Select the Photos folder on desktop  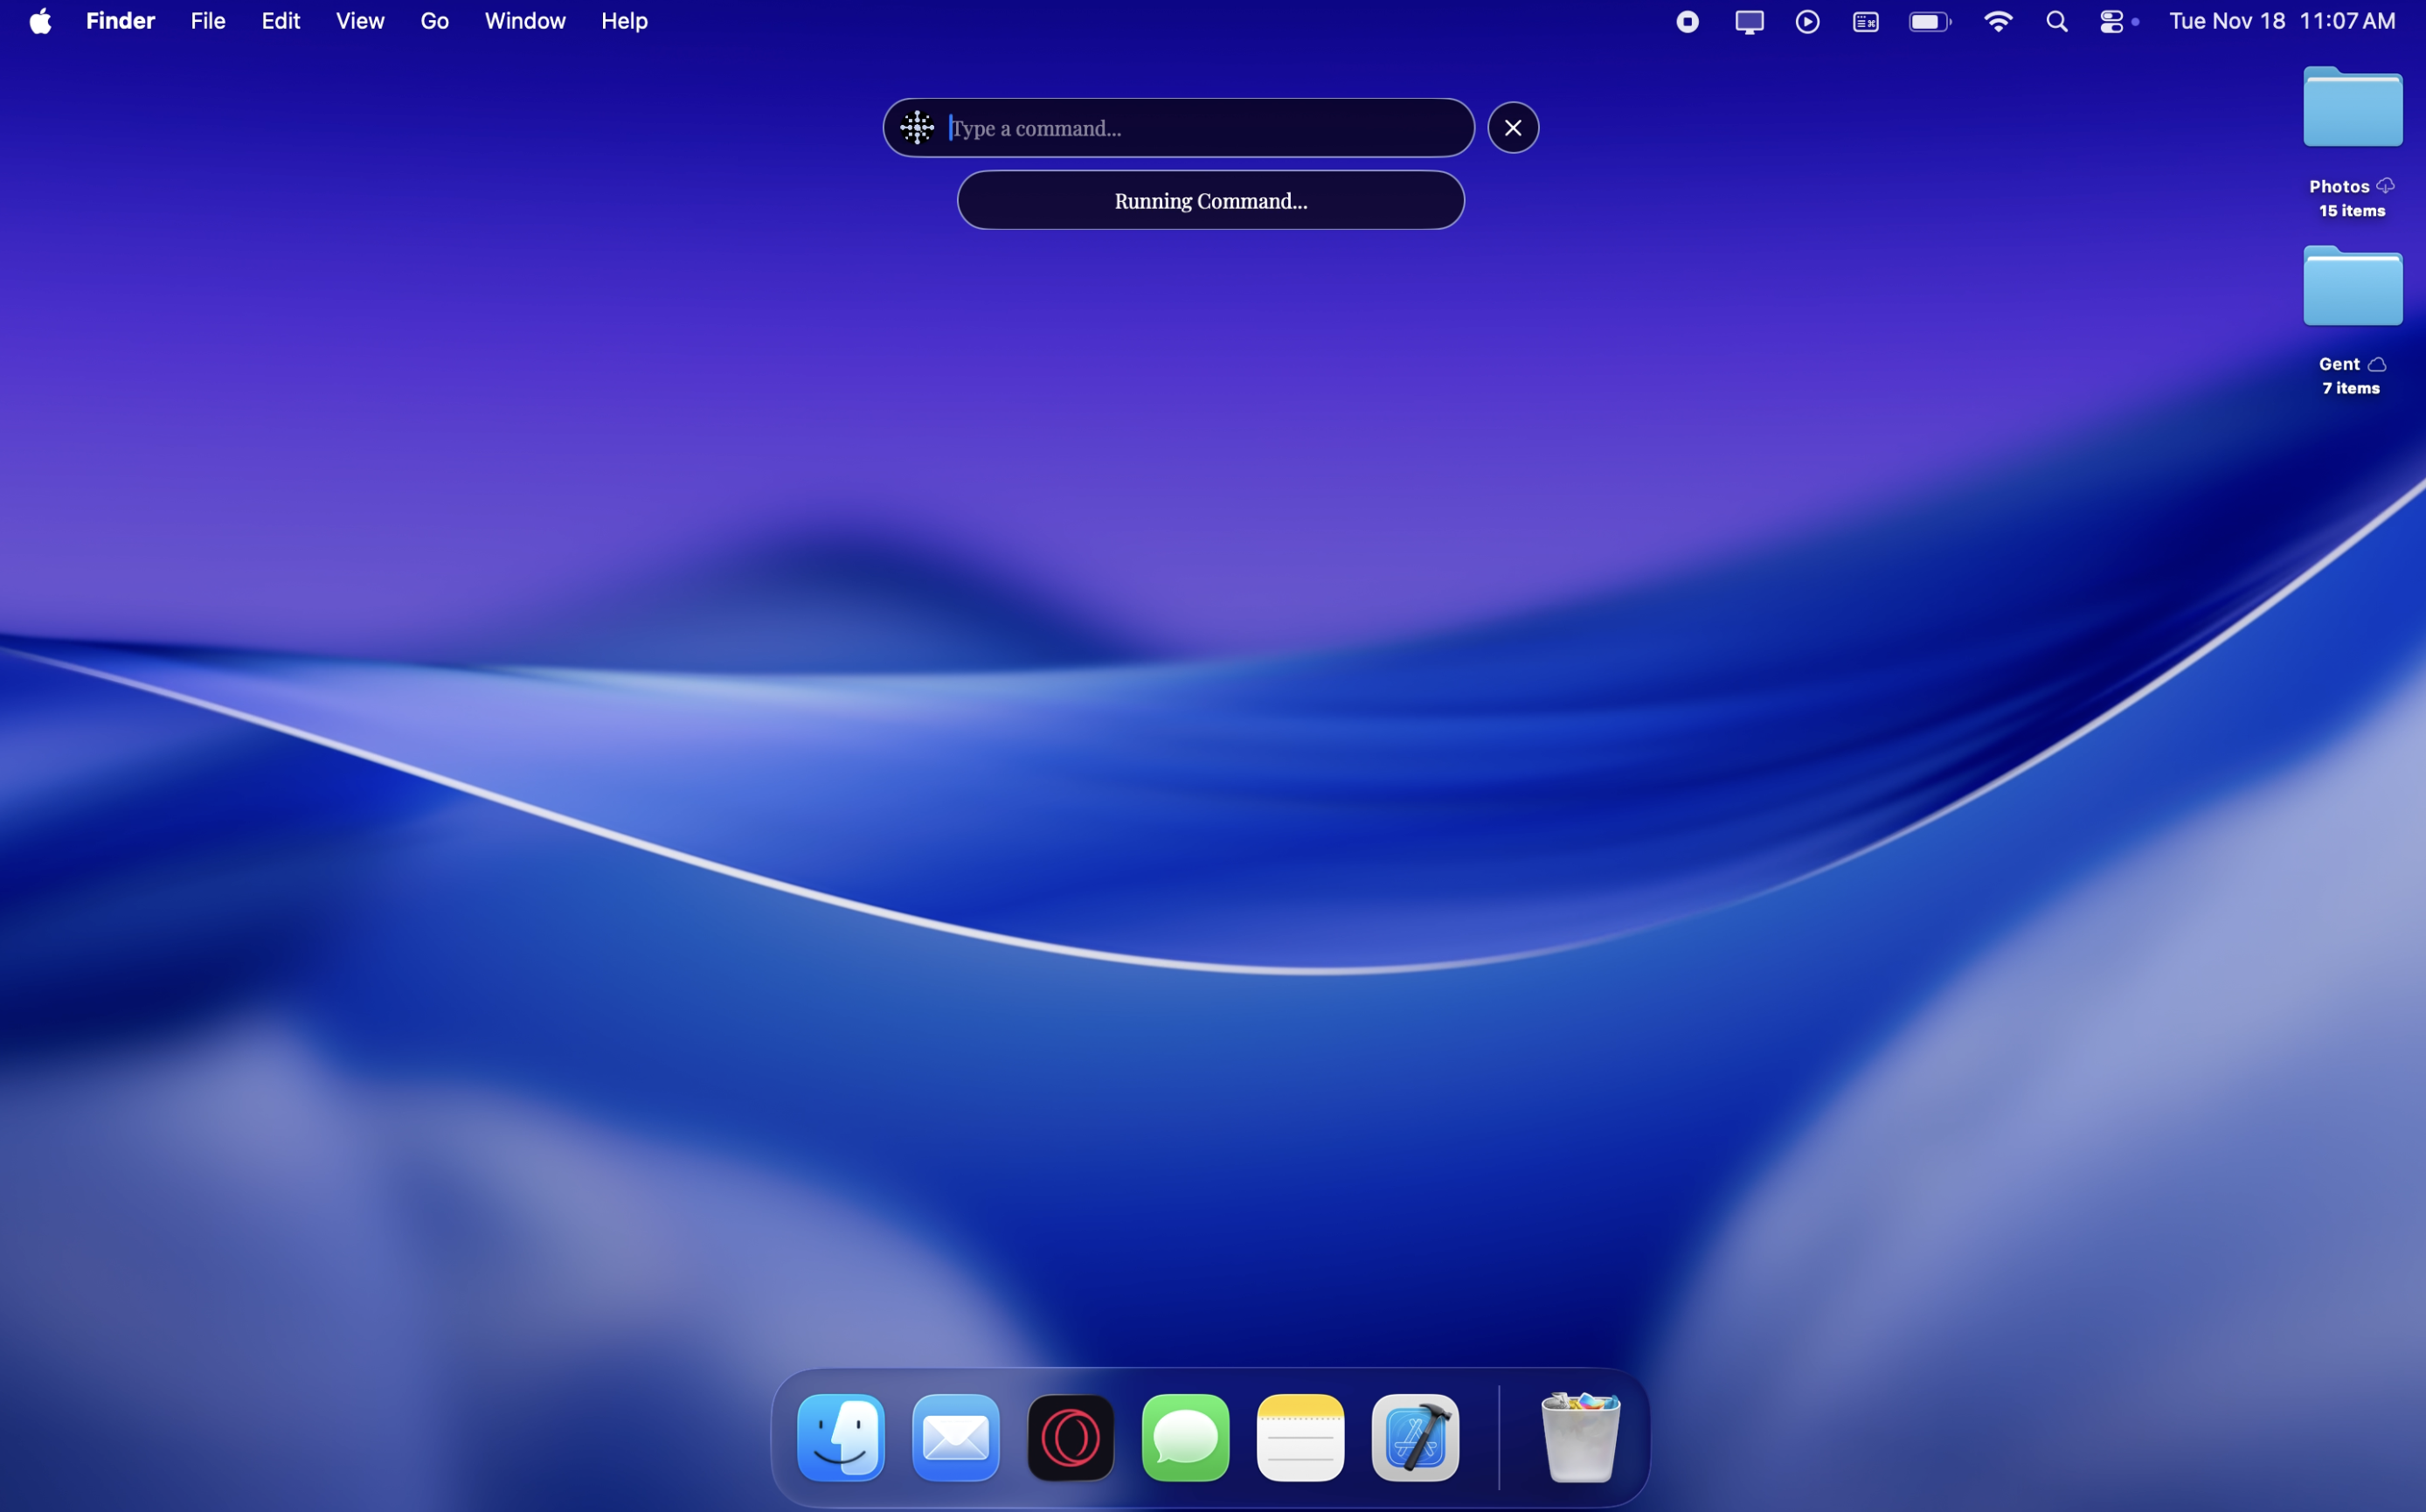(x=2351, y=110)
